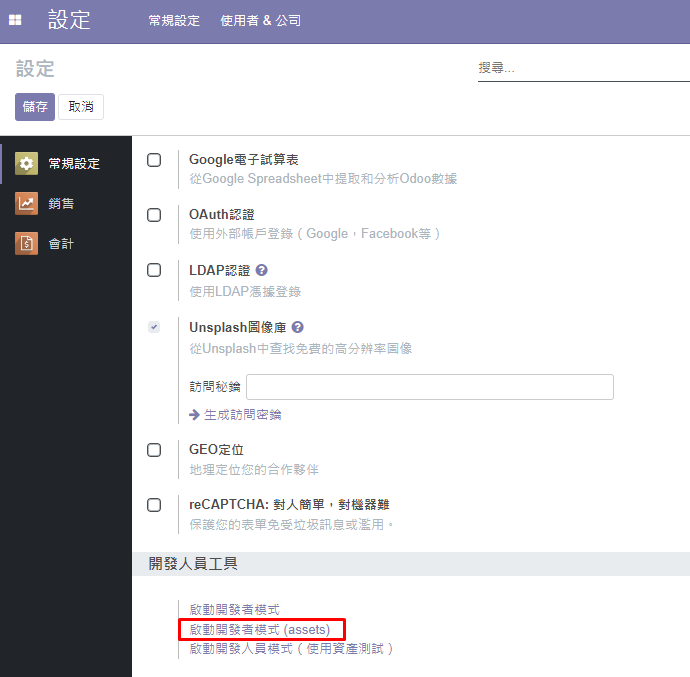The height and width of the screenshot is (677, 690).
Task: Check the reCAPTCHA checkbox
Action: click(x=154, y=505)
